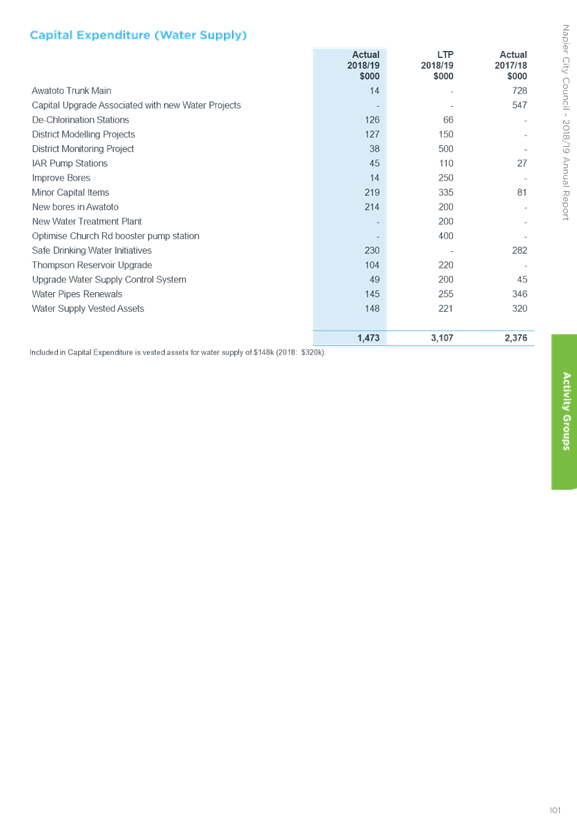Select the total value 2,376
Image resolution: width=577 pixels, height=823 pixels.
[516, 338]
